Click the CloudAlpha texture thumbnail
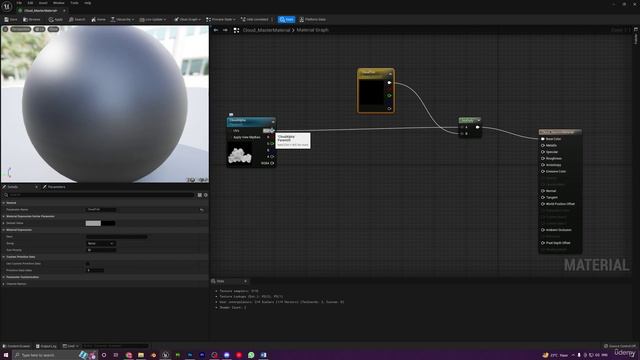Screen dimensions: 640x360 pos(240,155)
